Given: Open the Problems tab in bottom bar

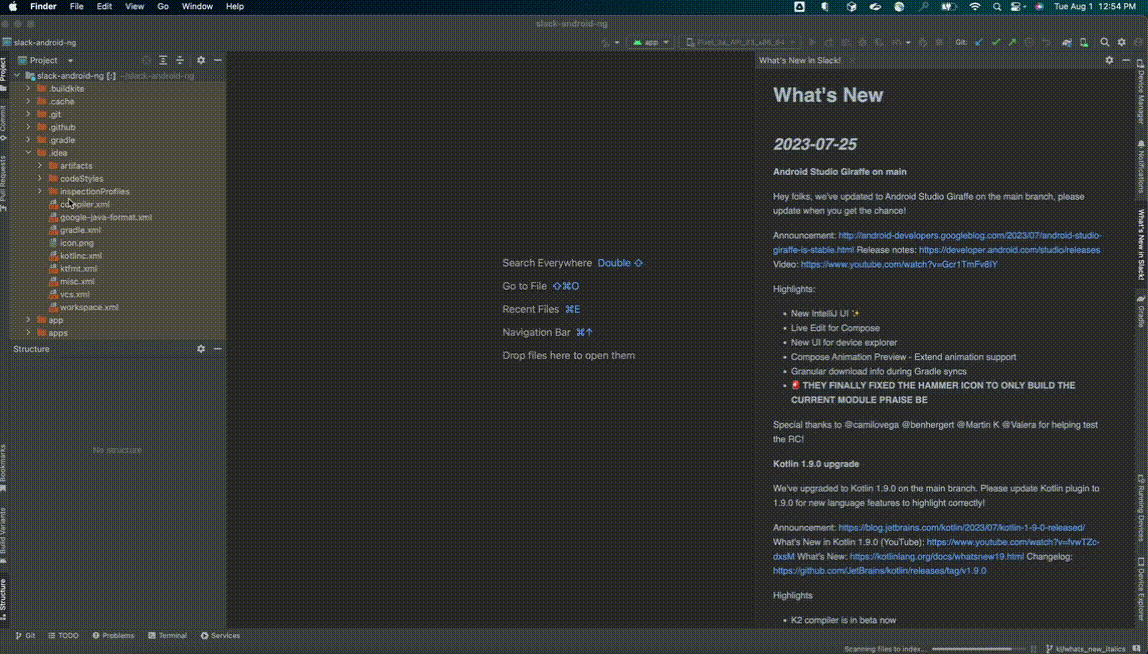Looking at the screenshot, I should click(x=113, y=636).
